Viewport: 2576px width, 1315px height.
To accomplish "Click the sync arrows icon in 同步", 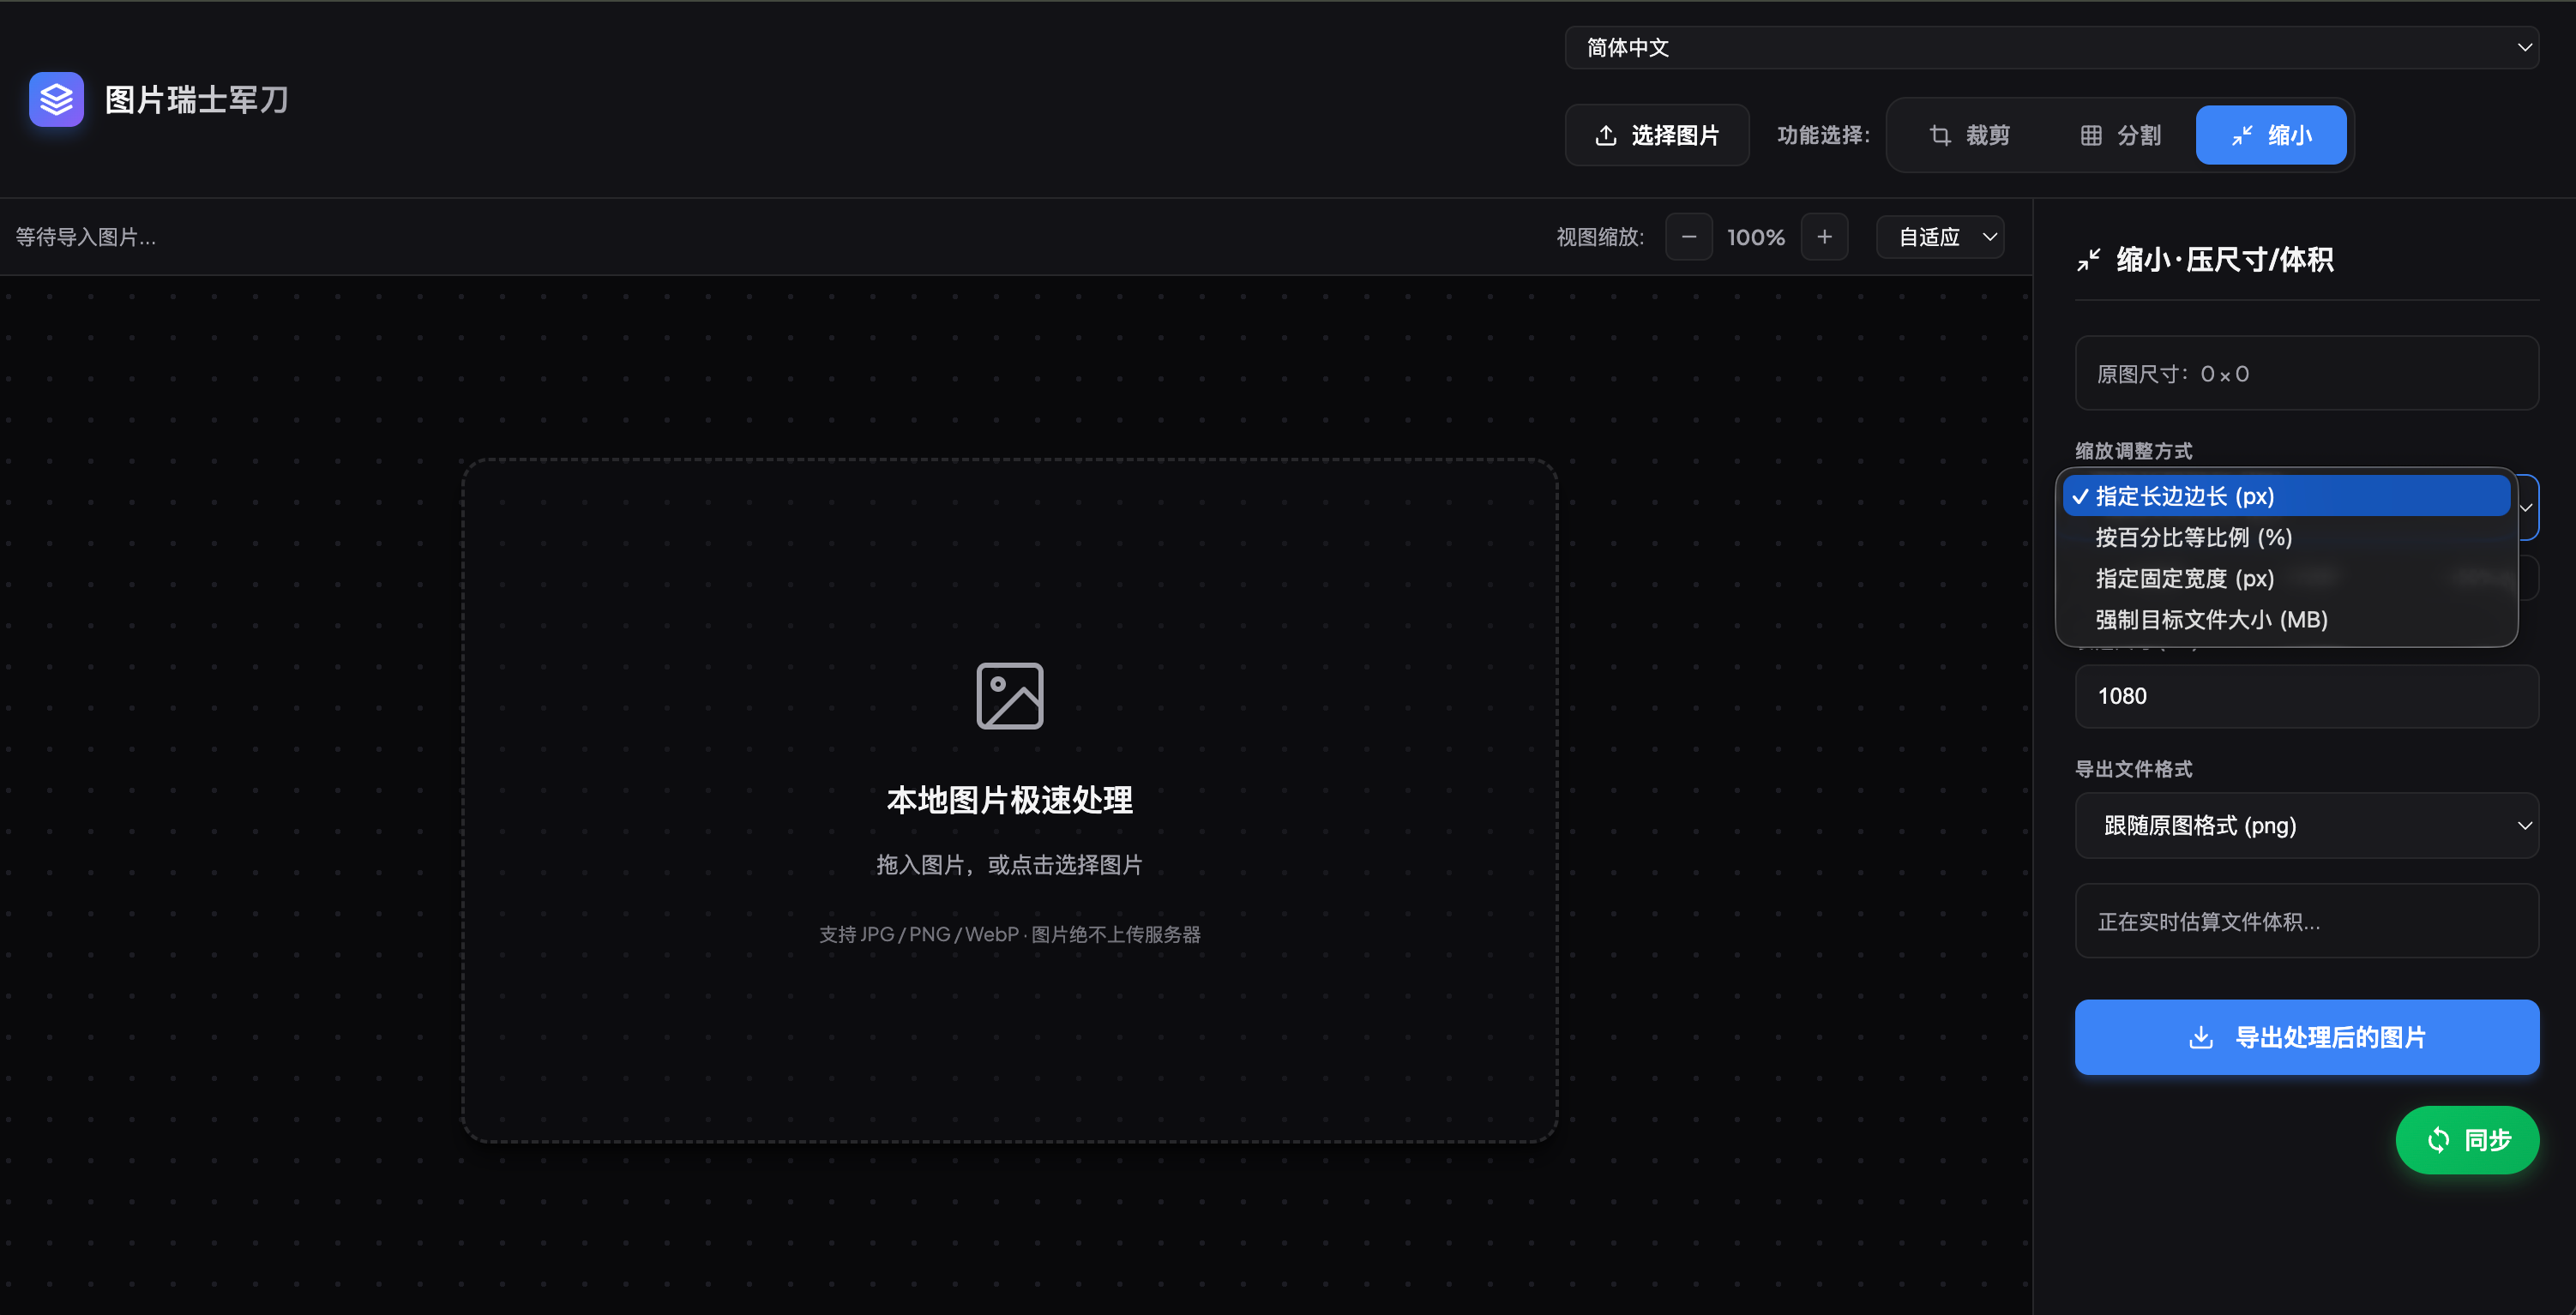I will click(x=2439, y=1139).
